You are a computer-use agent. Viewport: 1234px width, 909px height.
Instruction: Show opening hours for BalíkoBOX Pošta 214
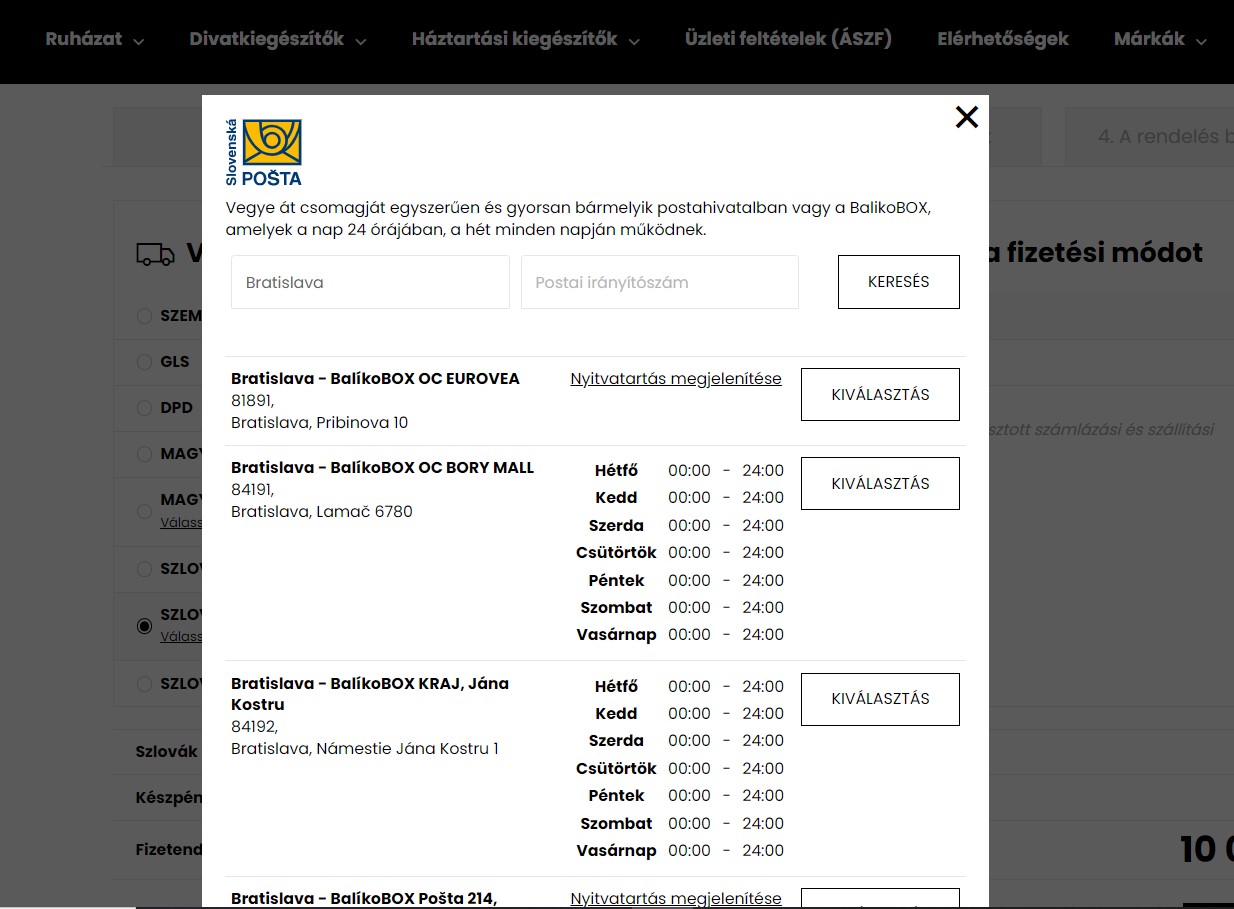point(676,898)
